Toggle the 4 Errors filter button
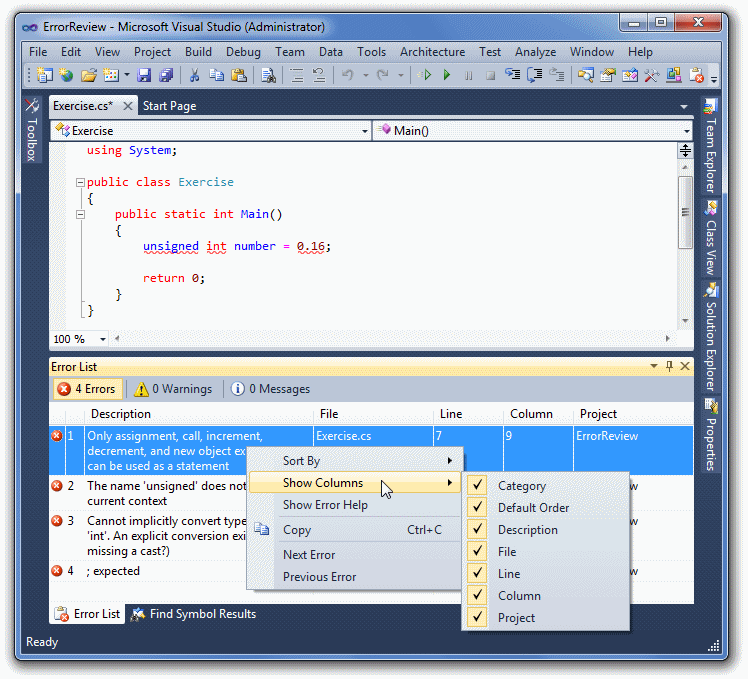This screenshot has width=748, height=679. pos(88,389)
